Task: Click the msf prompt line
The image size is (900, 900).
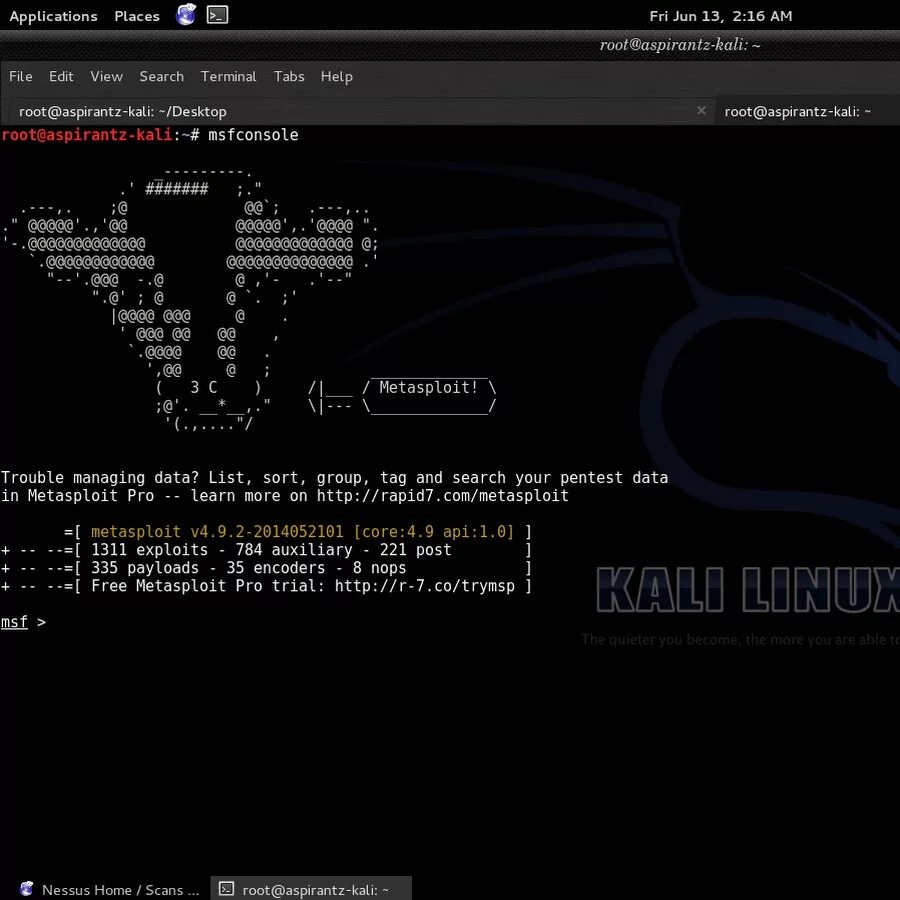Action: [23, 622]
